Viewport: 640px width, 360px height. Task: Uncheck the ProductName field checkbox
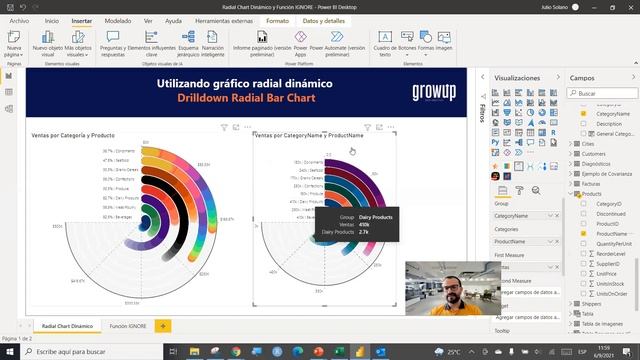583,233
